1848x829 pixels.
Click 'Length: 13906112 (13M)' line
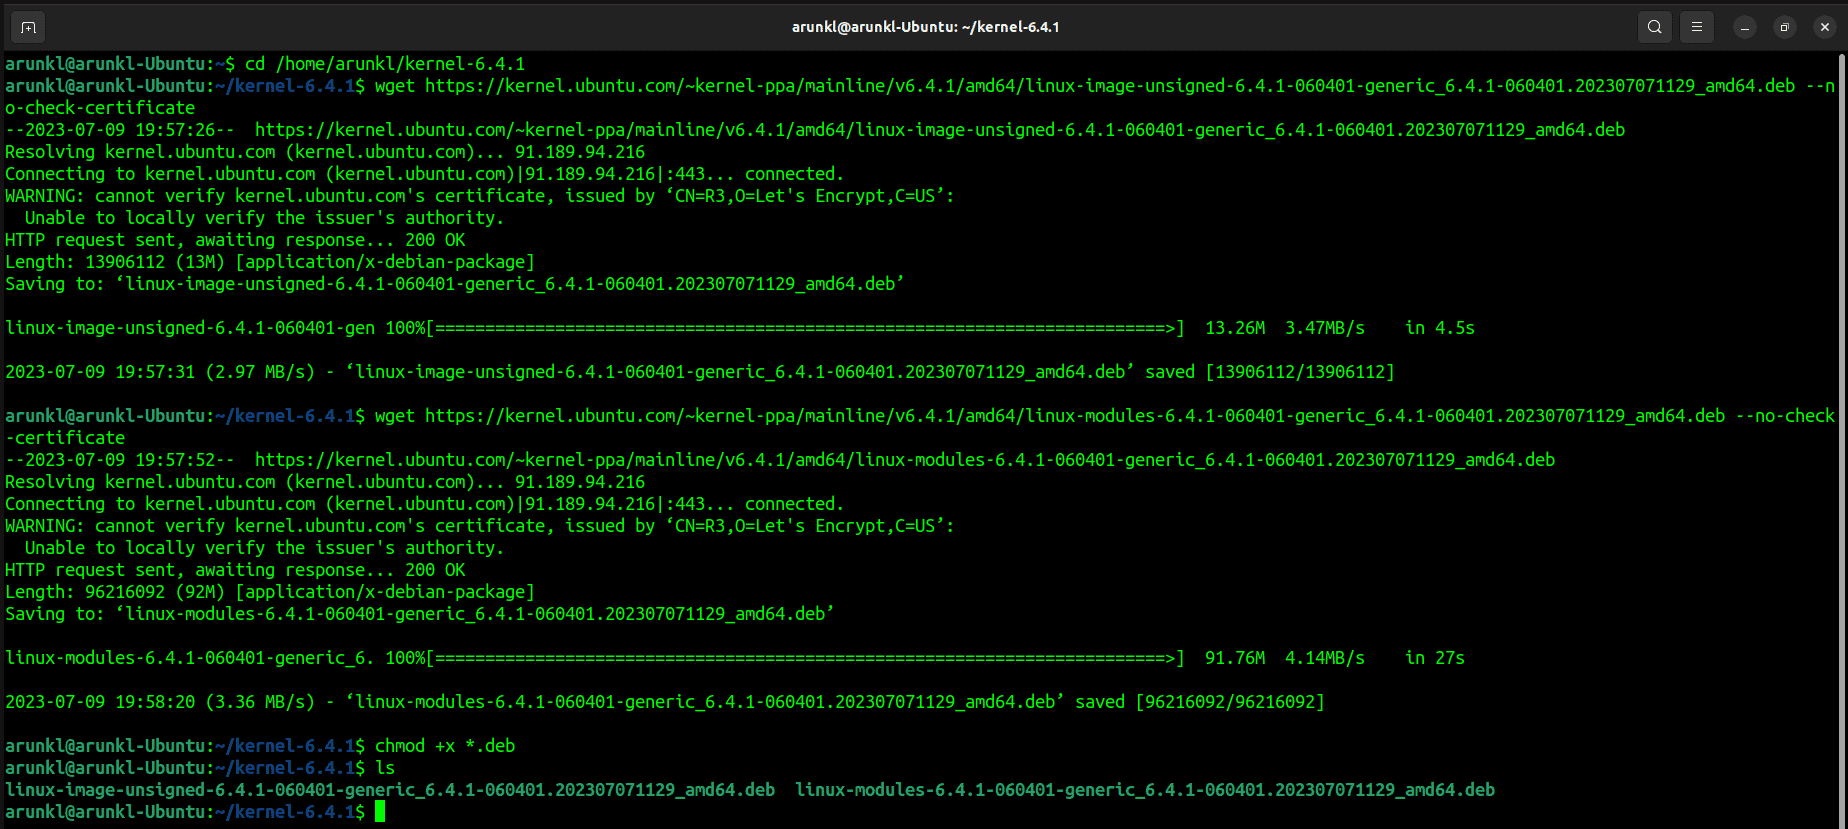[x=270, y=262]
